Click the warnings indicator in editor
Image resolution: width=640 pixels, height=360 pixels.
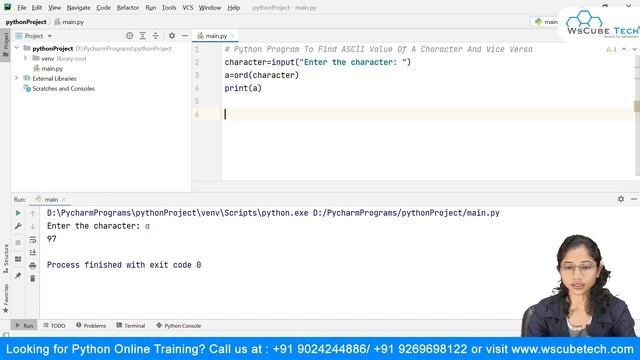click(x=611, y=49)
